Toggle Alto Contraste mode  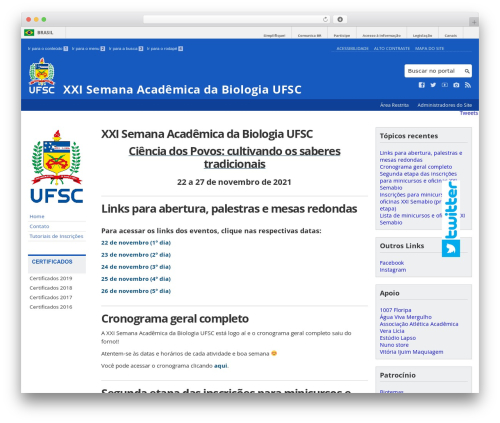392,49
